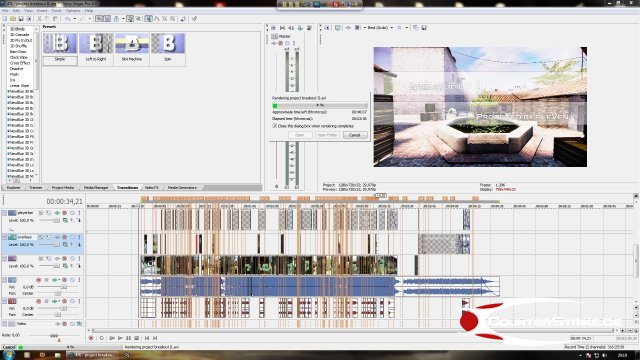Image resolution: width=640 pixels, height=360 pixels.
Task: Click the Record transport button
Action: click(x=91, y=338)
